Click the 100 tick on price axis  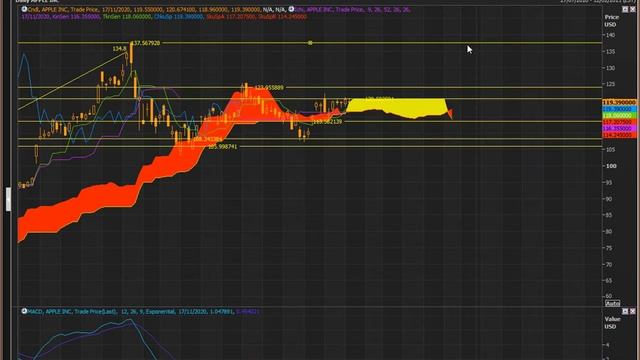click(611, 166)
